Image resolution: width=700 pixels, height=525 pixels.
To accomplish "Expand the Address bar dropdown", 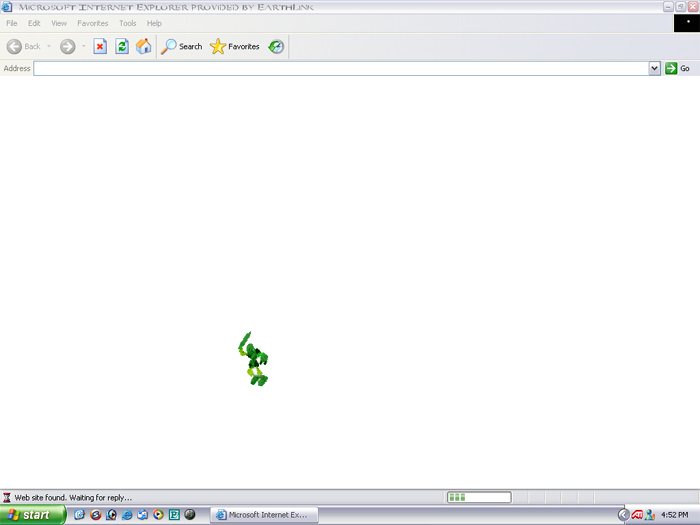I will 654,68.
